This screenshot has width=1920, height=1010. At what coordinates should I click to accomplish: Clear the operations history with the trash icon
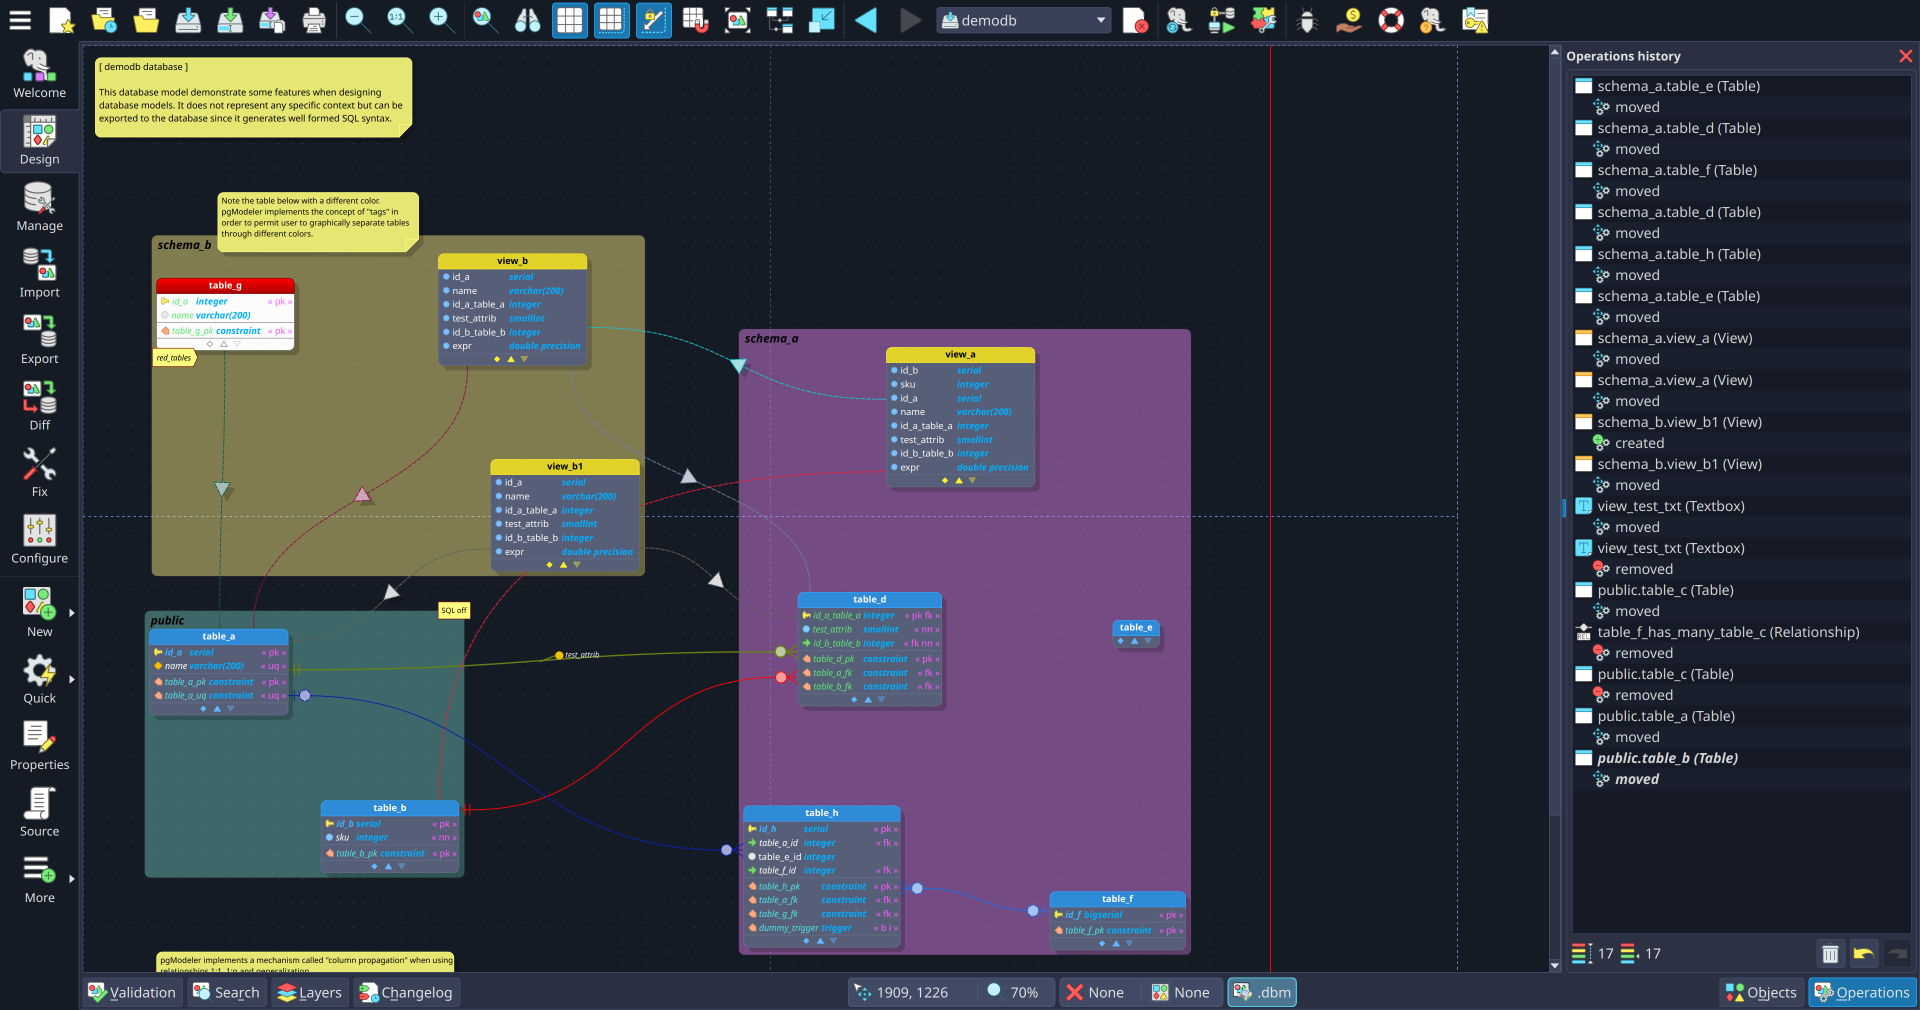click(x=1831, y=954)
